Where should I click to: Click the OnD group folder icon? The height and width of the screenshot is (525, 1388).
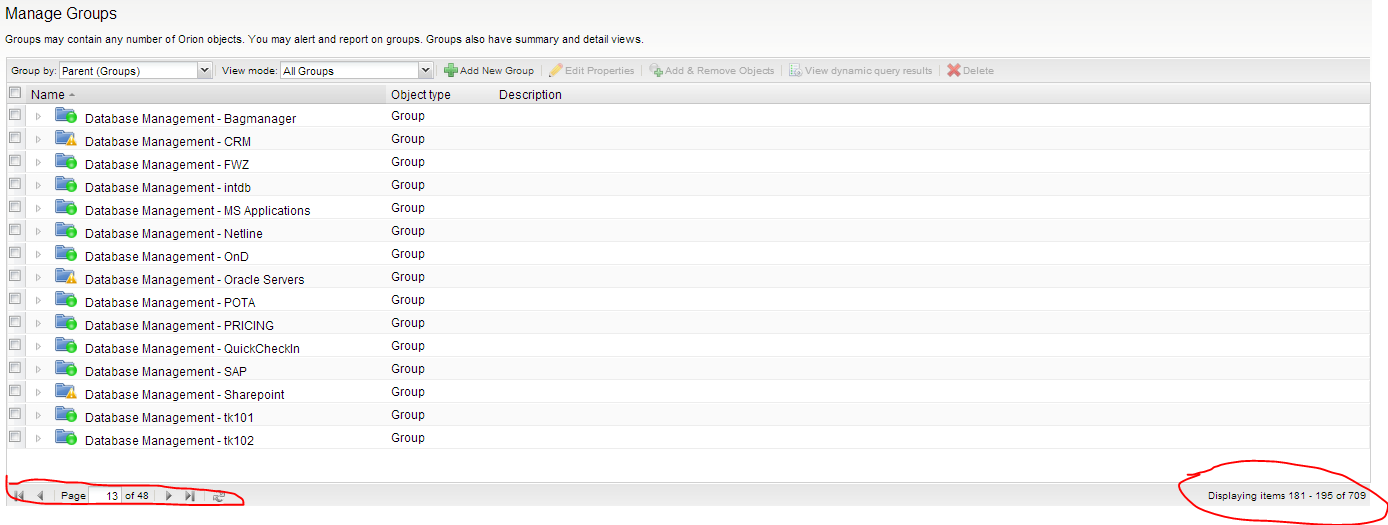point(66,254)
